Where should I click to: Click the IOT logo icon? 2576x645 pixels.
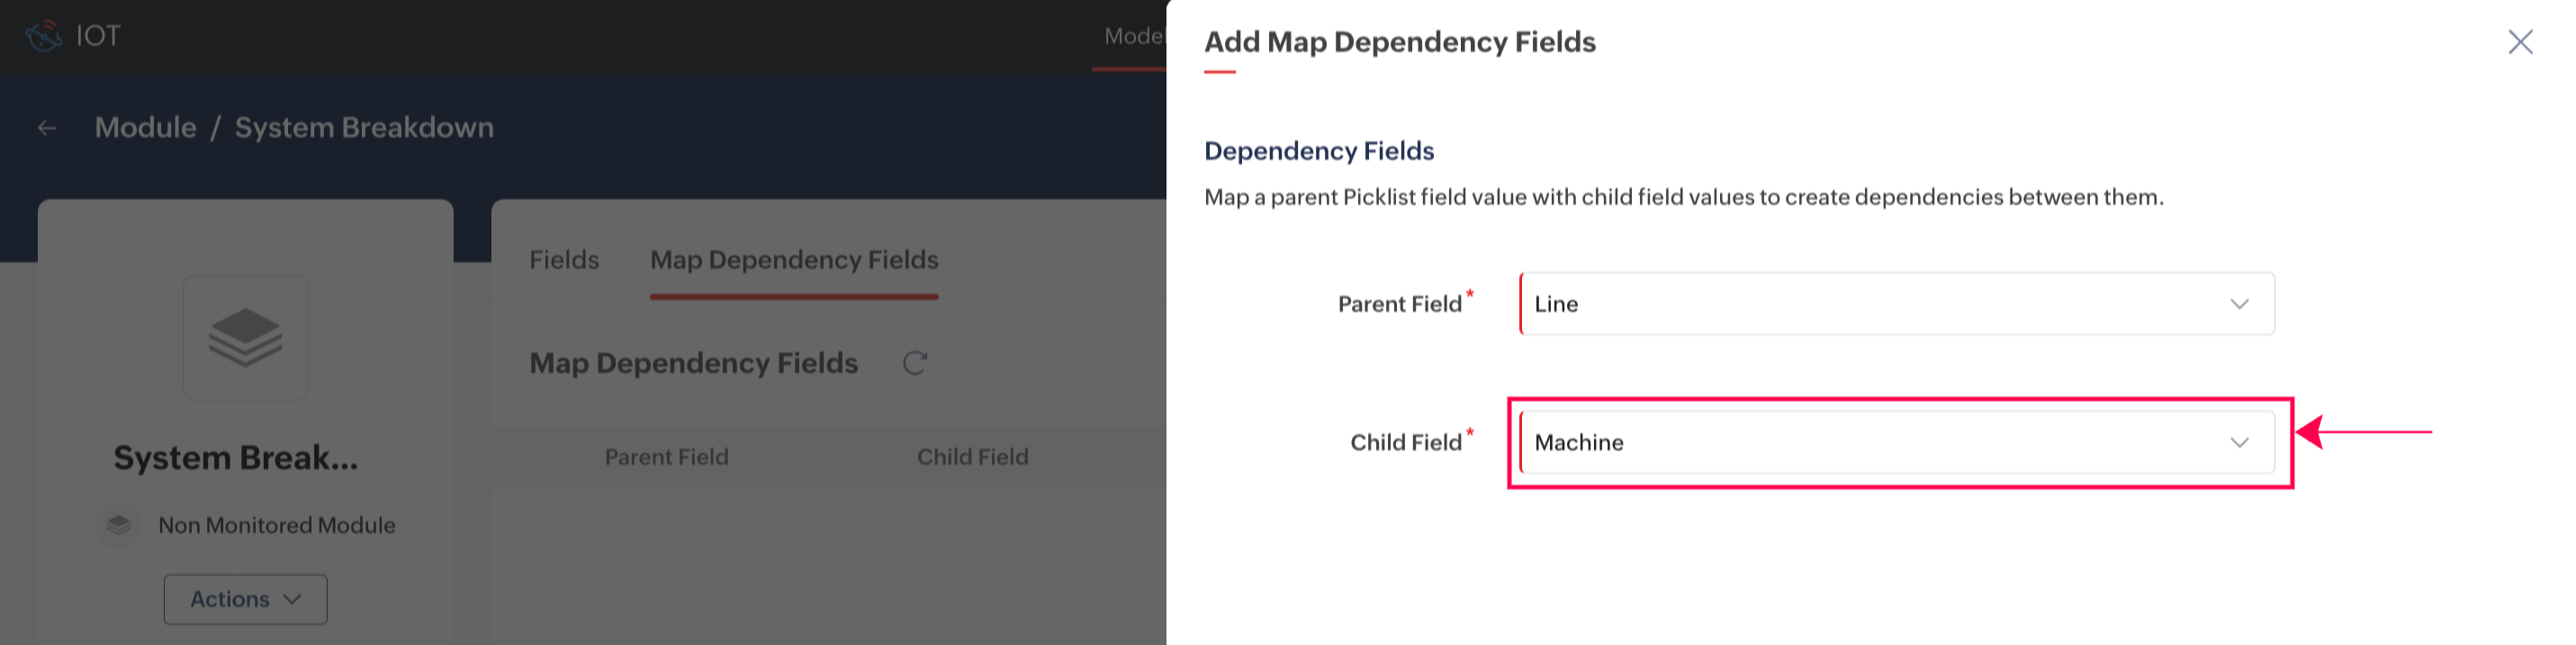coord(43,36)
